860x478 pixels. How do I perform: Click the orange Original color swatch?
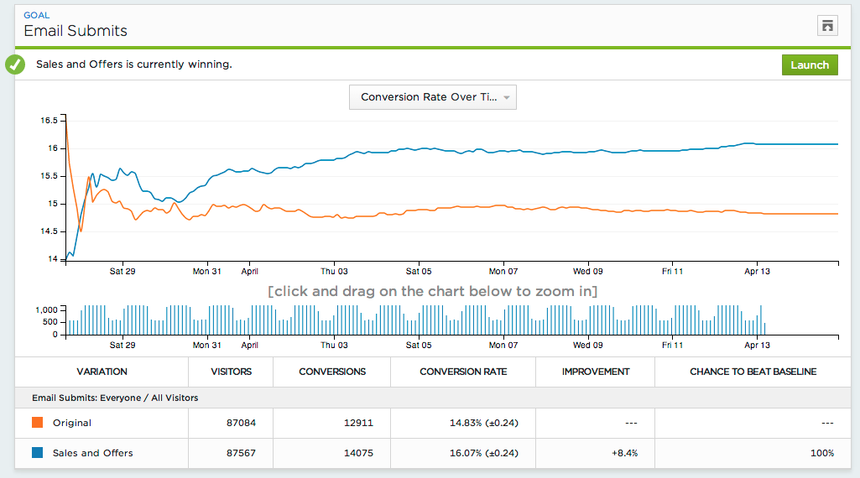(37, 423)
